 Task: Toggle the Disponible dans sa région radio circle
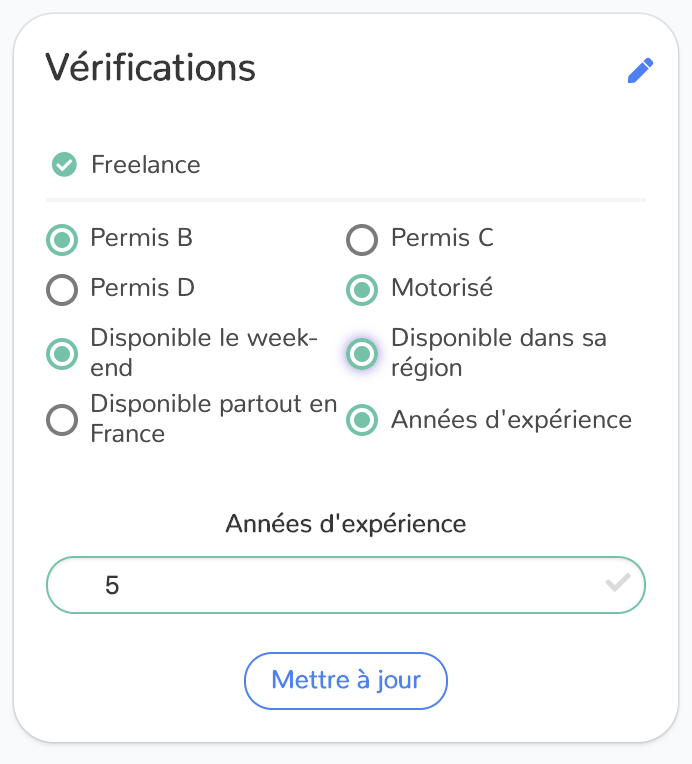tap(362, 354)
